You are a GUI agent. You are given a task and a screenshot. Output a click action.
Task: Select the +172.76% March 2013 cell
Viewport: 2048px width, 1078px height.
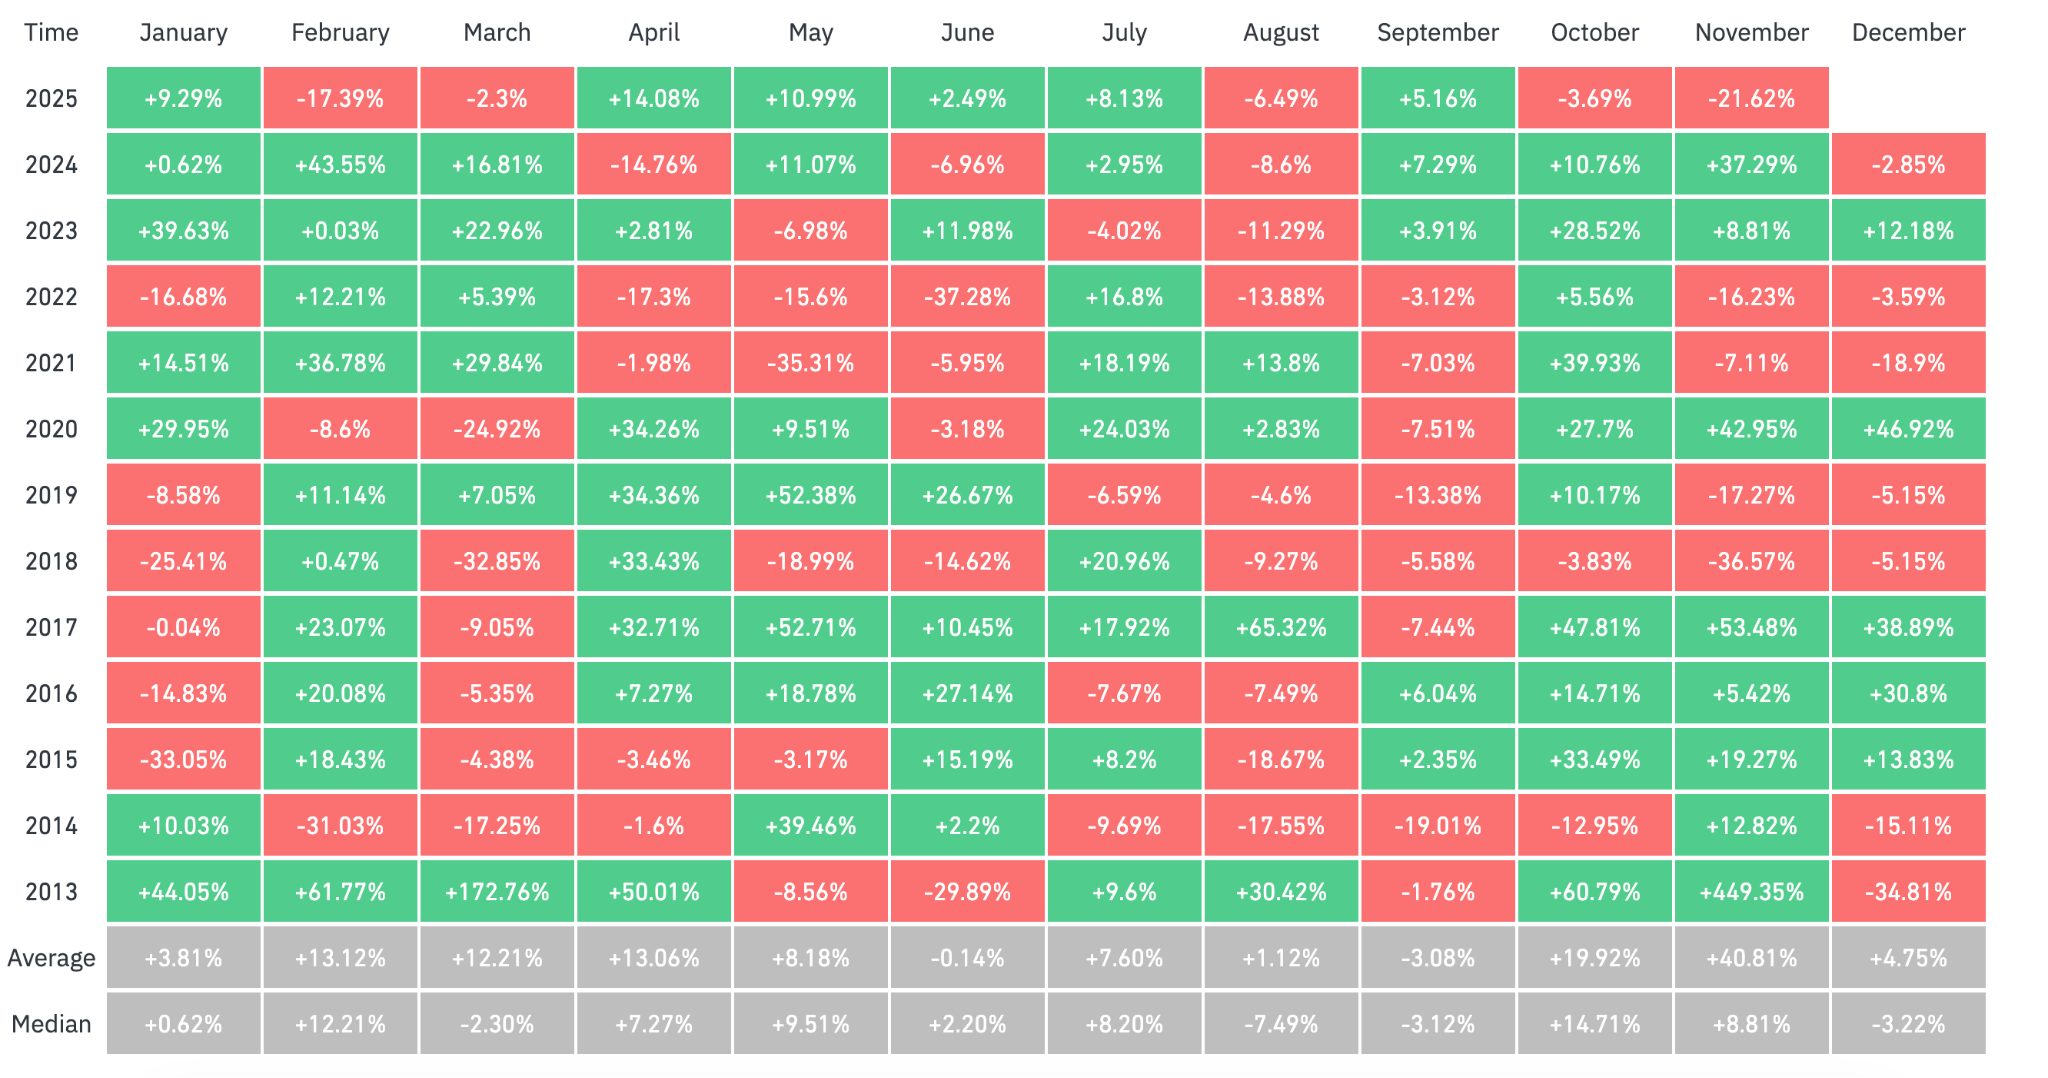pos(497,892)
